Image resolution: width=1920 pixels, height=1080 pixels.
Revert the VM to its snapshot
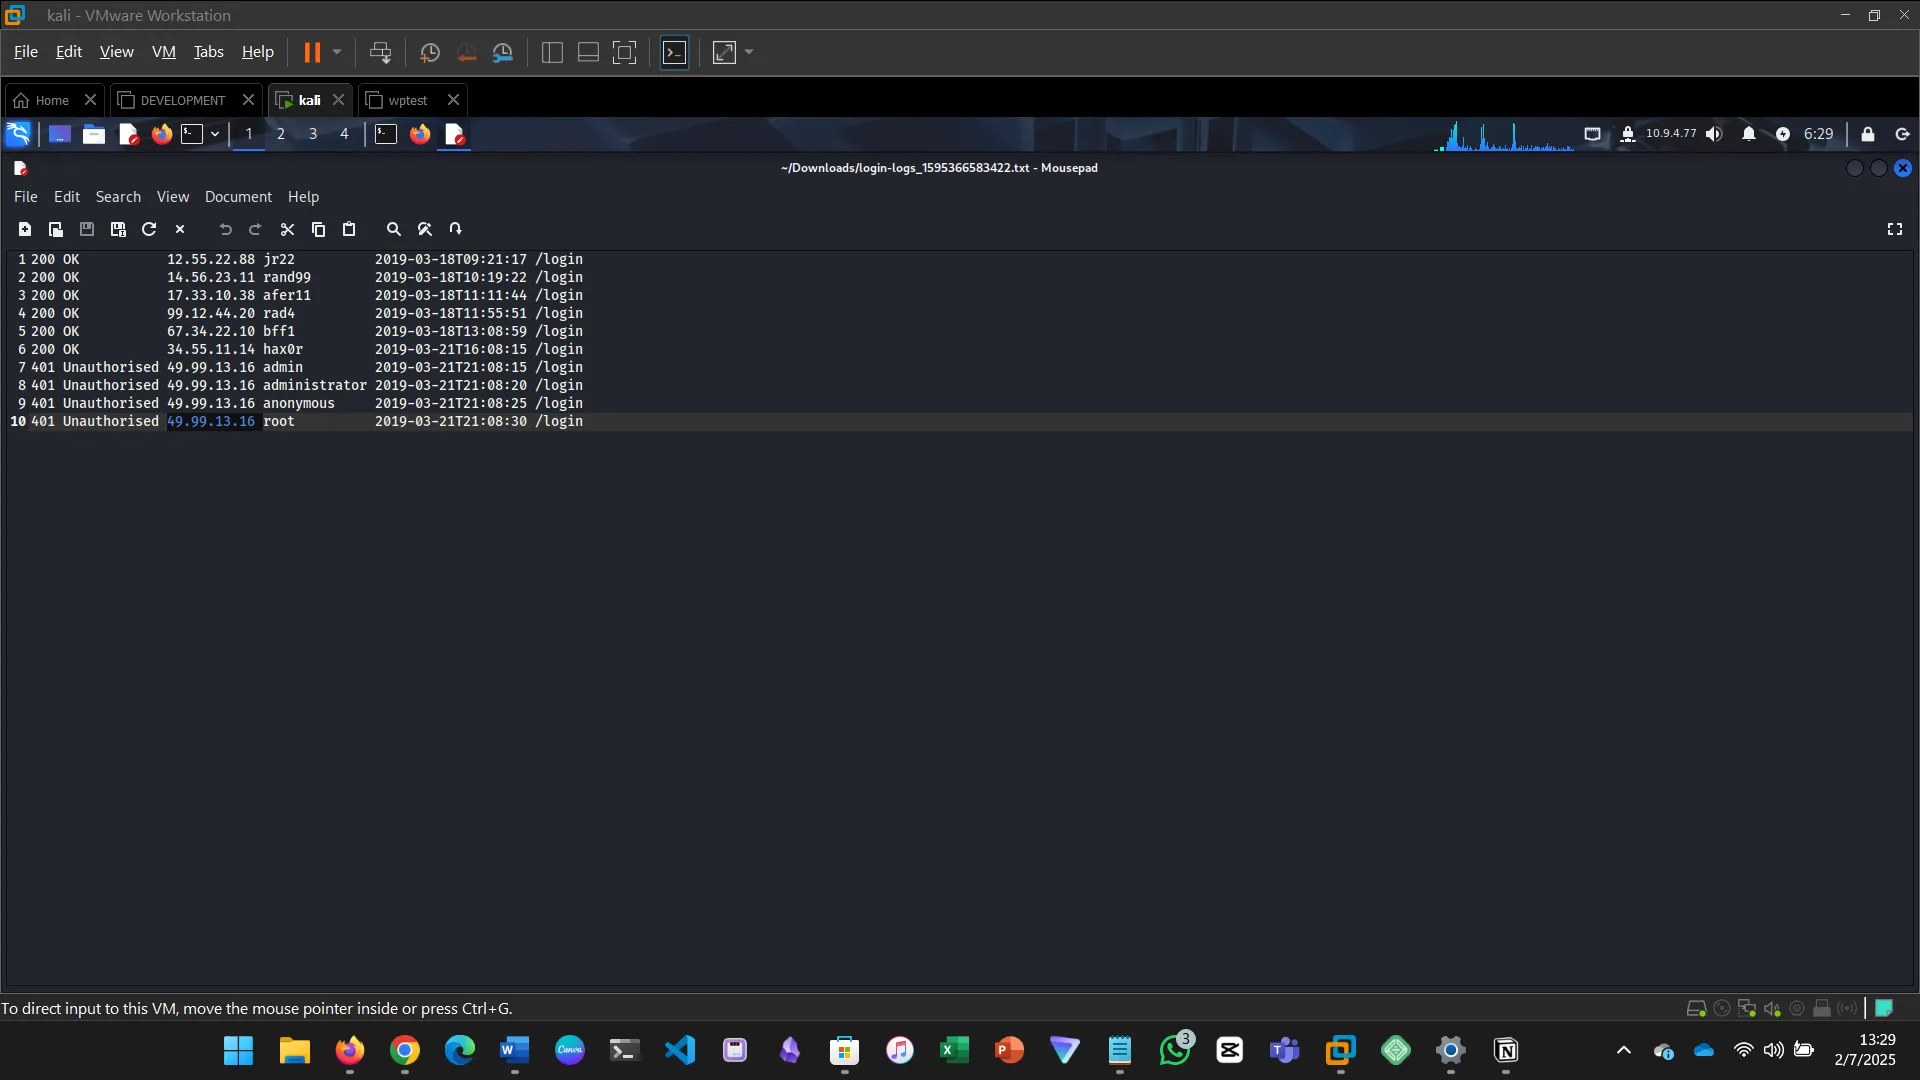(467, 52)
